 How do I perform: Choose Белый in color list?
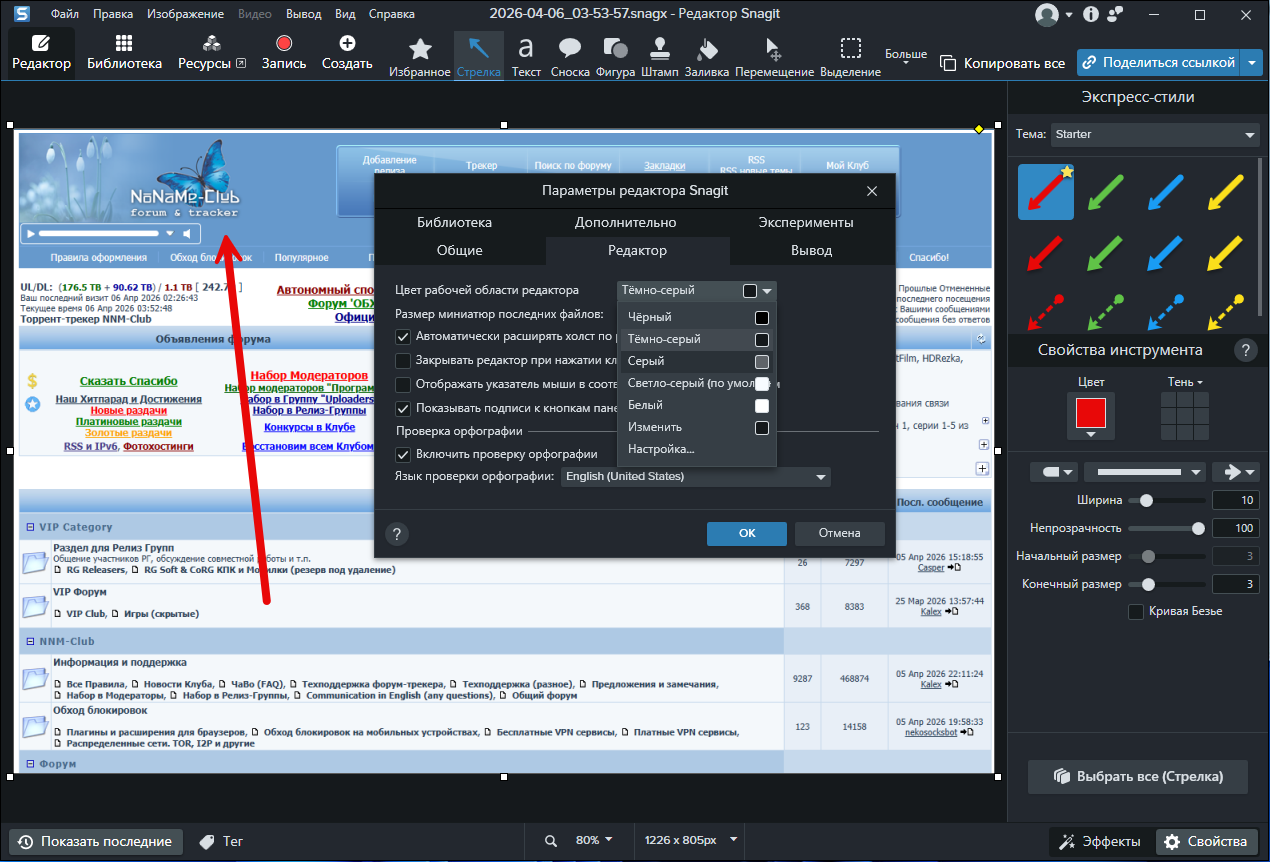tap(698, 405)
